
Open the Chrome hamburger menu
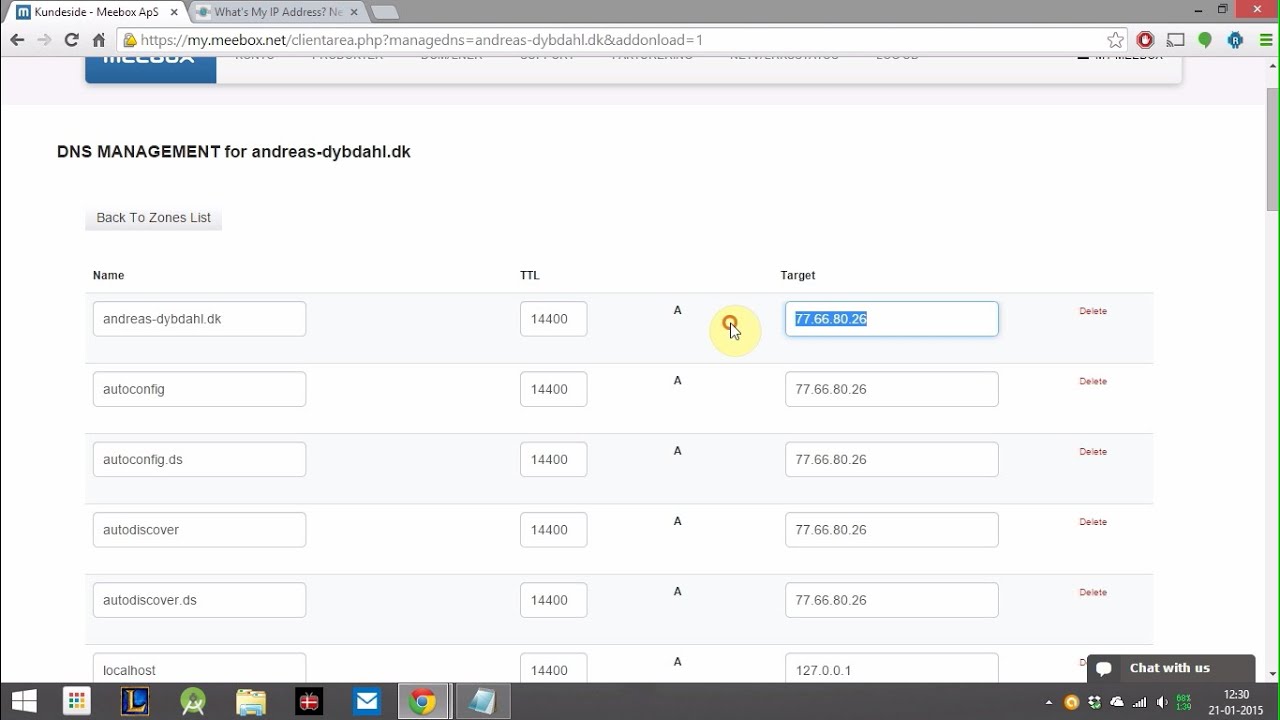pos(1264,40)
